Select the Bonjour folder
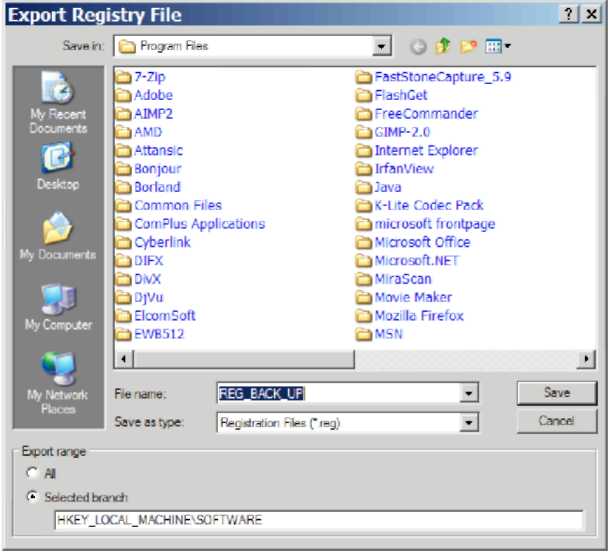Viewport: 610px width, 554px height. [149, 169]
